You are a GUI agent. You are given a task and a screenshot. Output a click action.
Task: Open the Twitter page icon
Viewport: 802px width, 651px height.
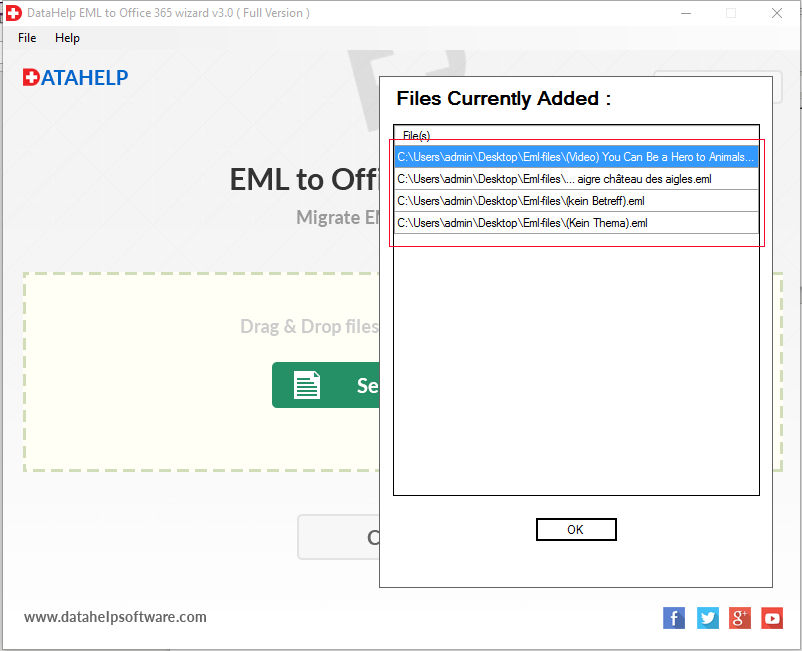[x=707, y=618]
